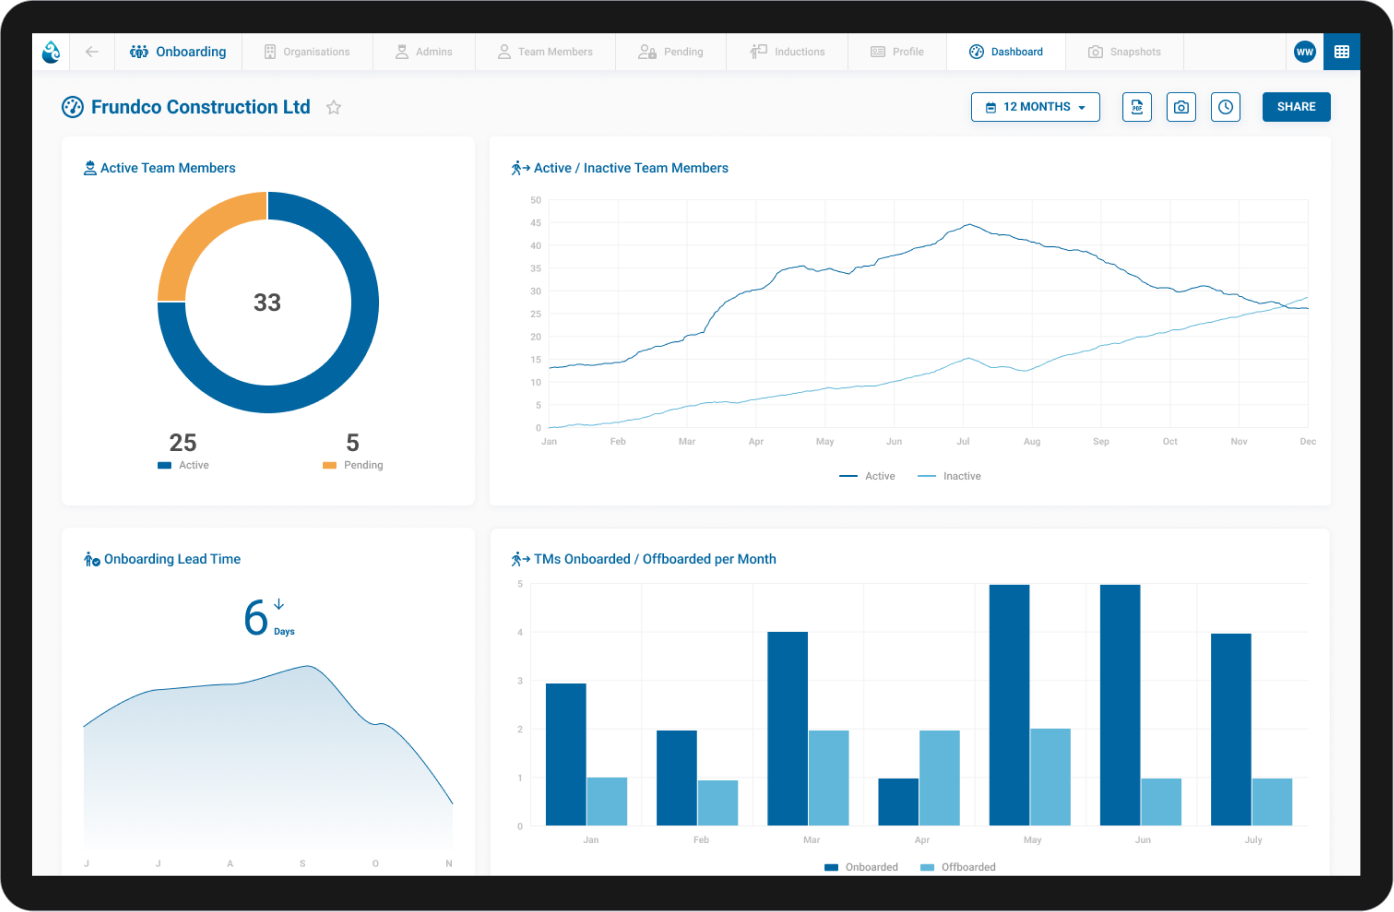The height and width of the screenshot is (912, 1394).
Task: Switch to the Organisations tab
Action: point(308,51)
